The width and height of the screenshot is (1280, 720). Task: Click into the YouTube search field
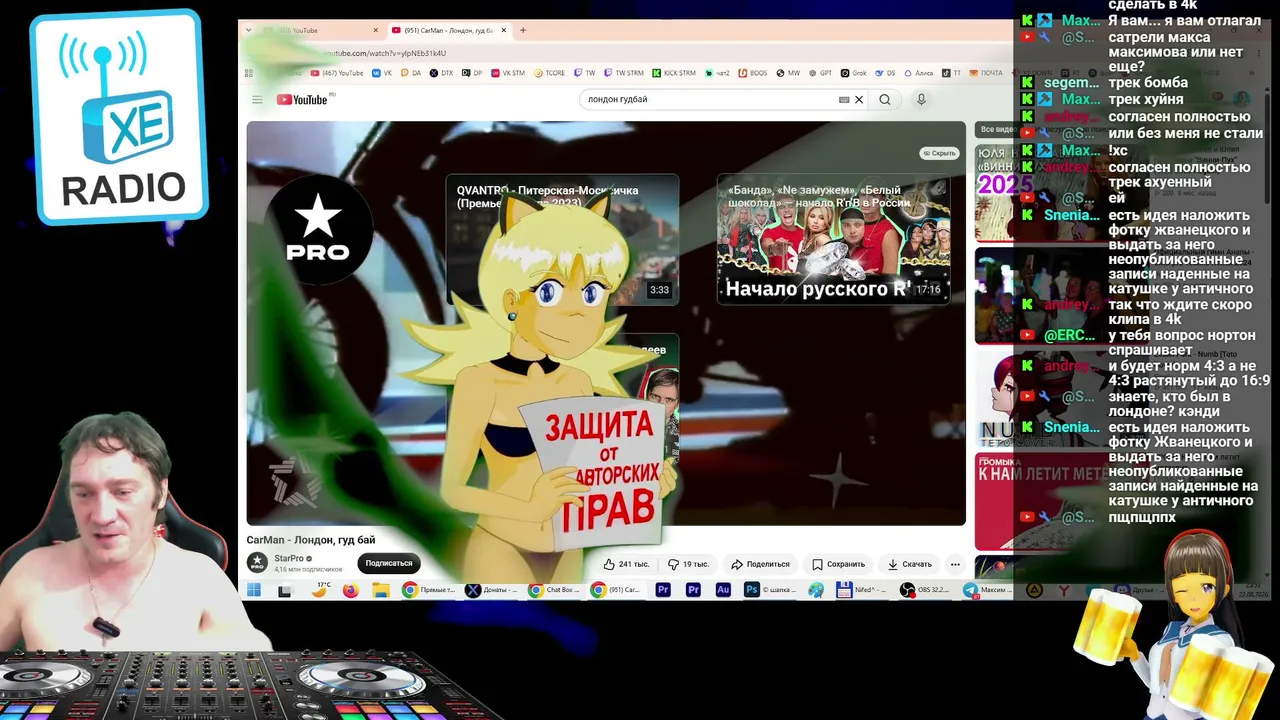pyautogui.click(x=710, y=99)
